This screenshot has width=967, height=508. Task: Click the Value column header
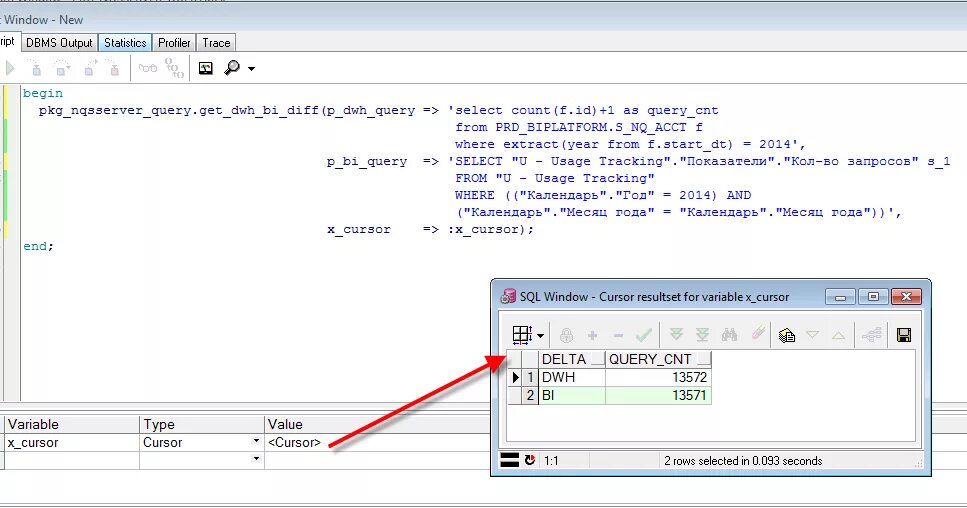[376, 424]
